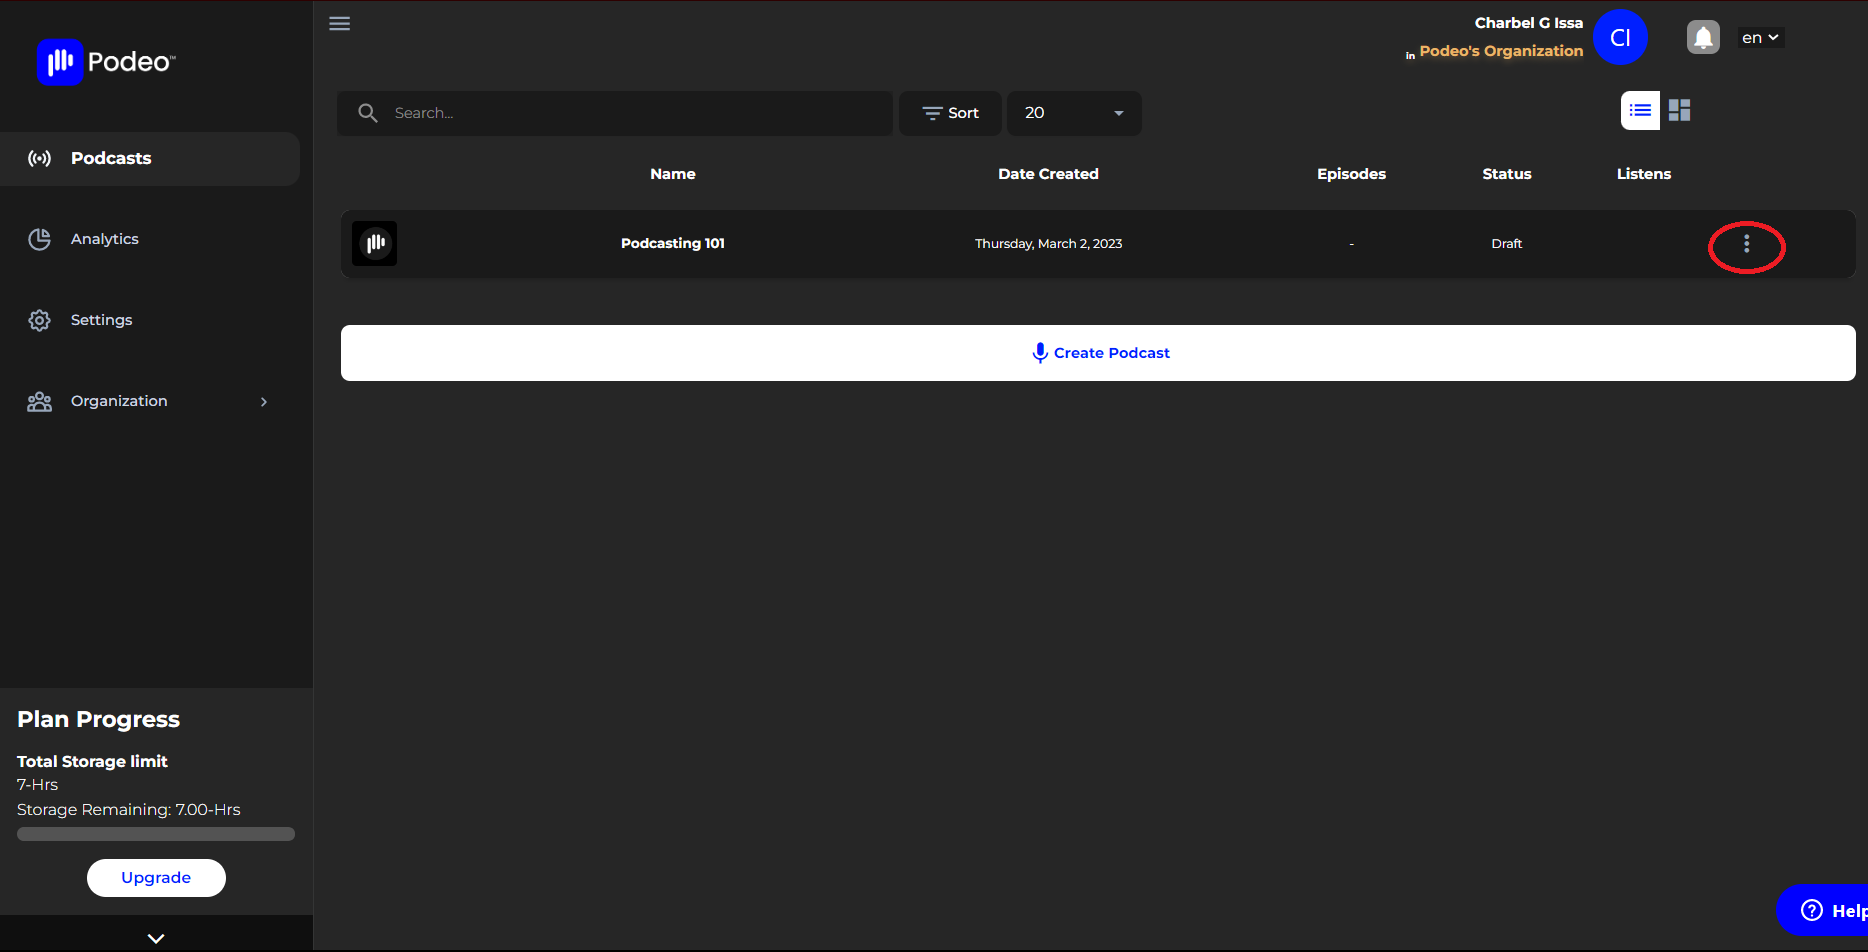
Task: Open Settings from the sidebar
Action: tap(101, 320)
